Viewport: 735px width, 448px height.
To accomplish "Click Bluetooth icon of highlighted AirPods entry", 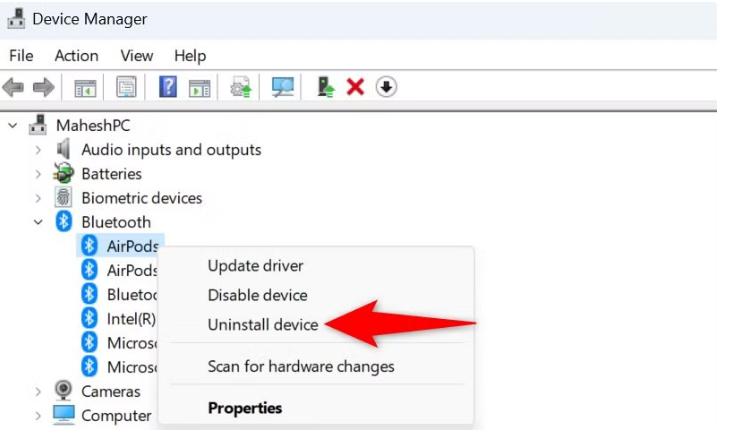I will tap(89, 246).
